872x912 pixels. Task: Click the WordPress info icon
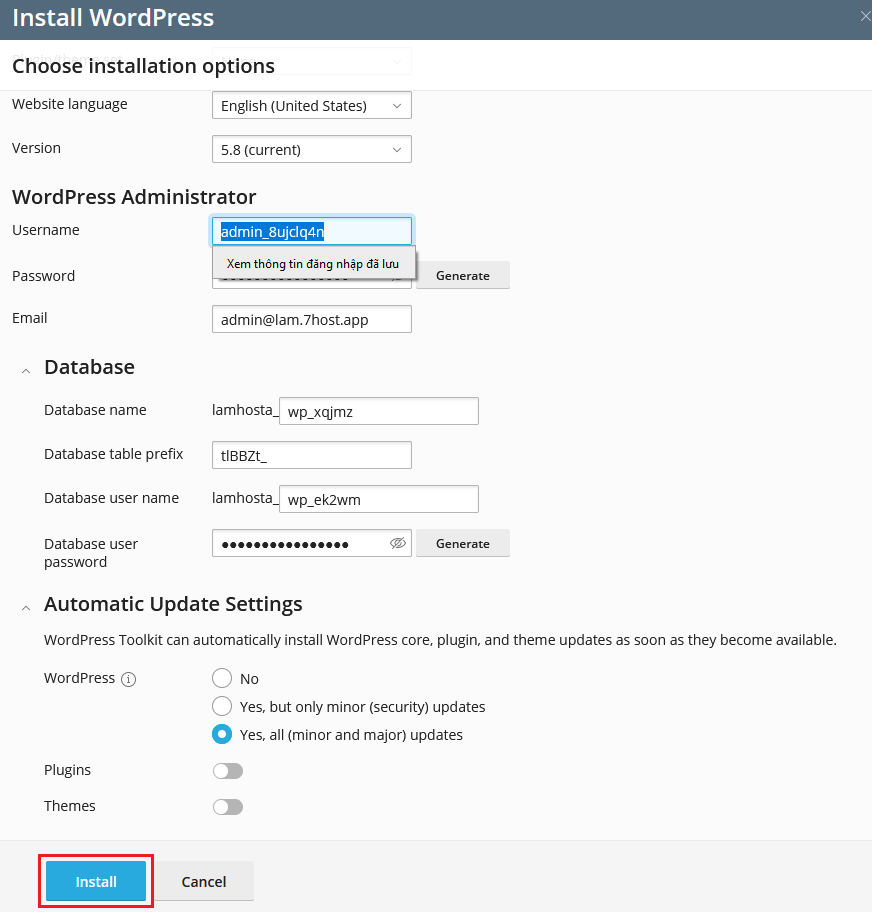pyautogui.click(x=129, y=679)
